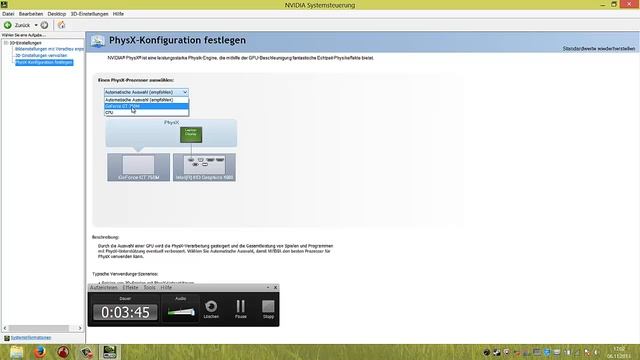The width and height of the screenshot is (640, 360).
Task: Select Bildeinstellungen mit Vorschau anpassen
Action: pyautogui.click(x=49, y=49)
